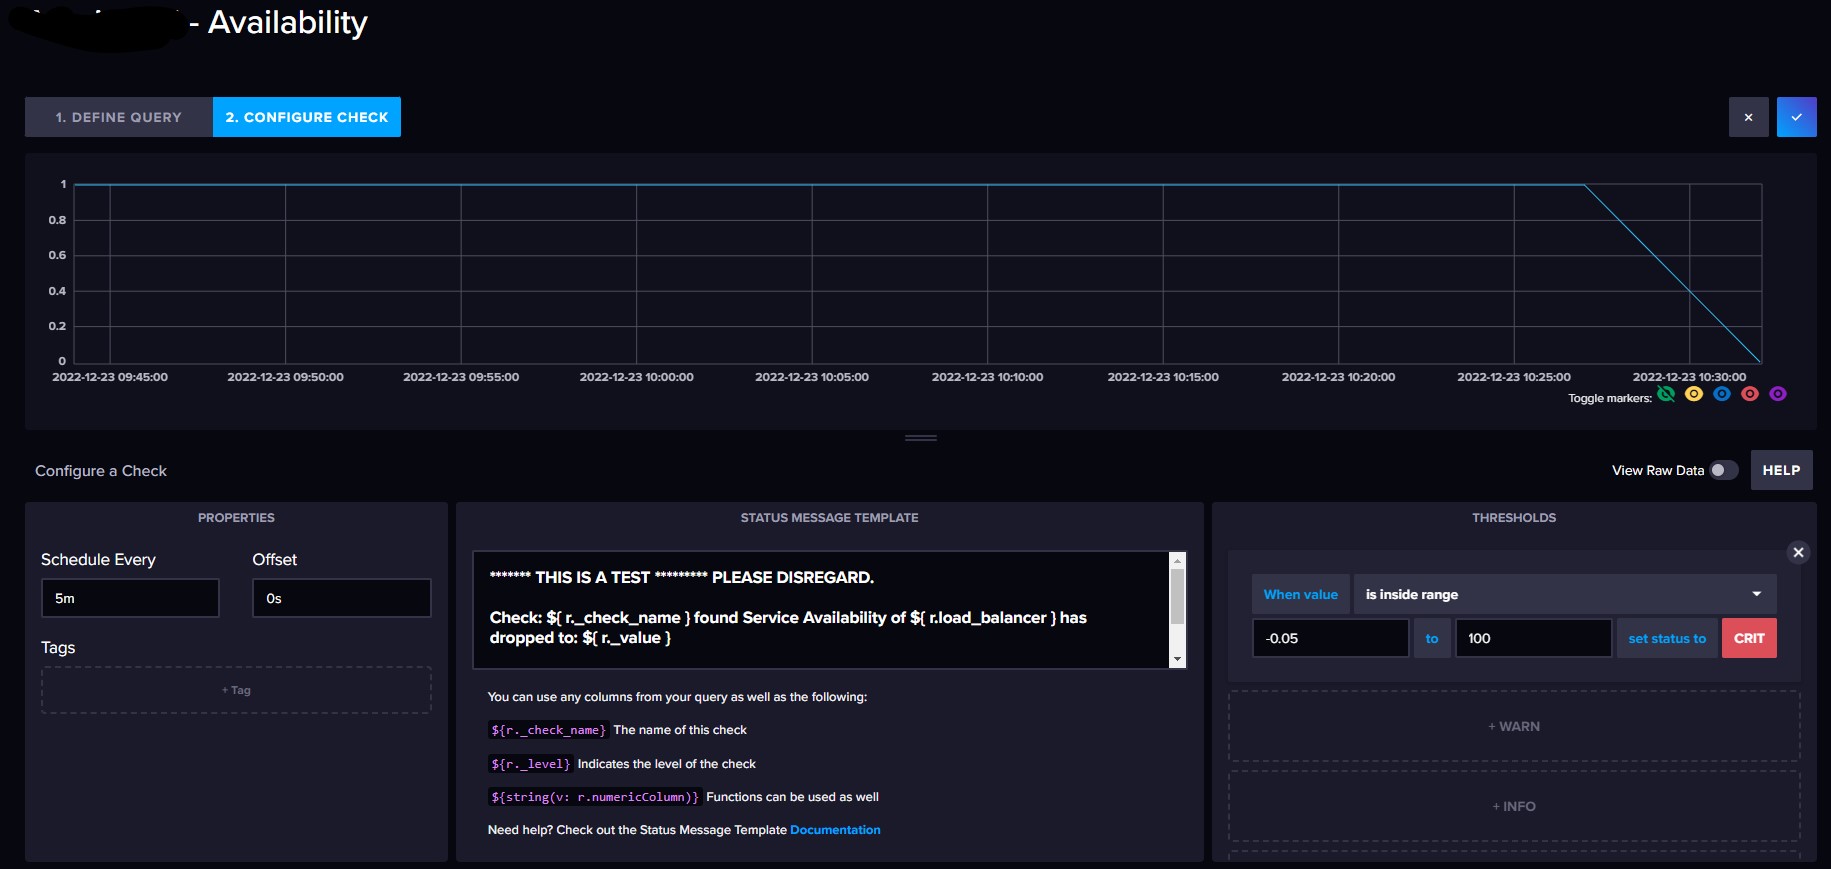Screen dimensions: 1831x869
Task: Toggle the purple eye marker
Action: click(x=1778, y=394)
